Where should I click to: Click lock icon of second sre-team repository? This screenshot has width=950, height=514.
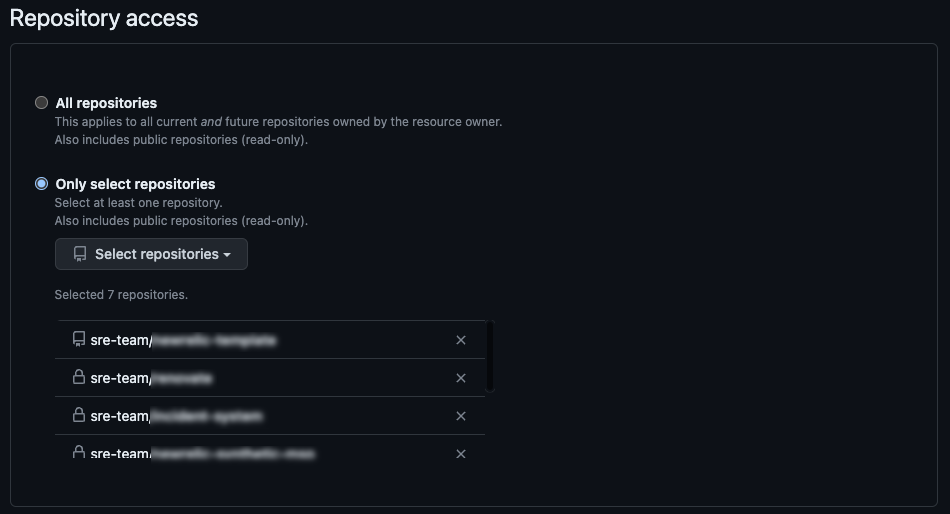pos(79,377)
